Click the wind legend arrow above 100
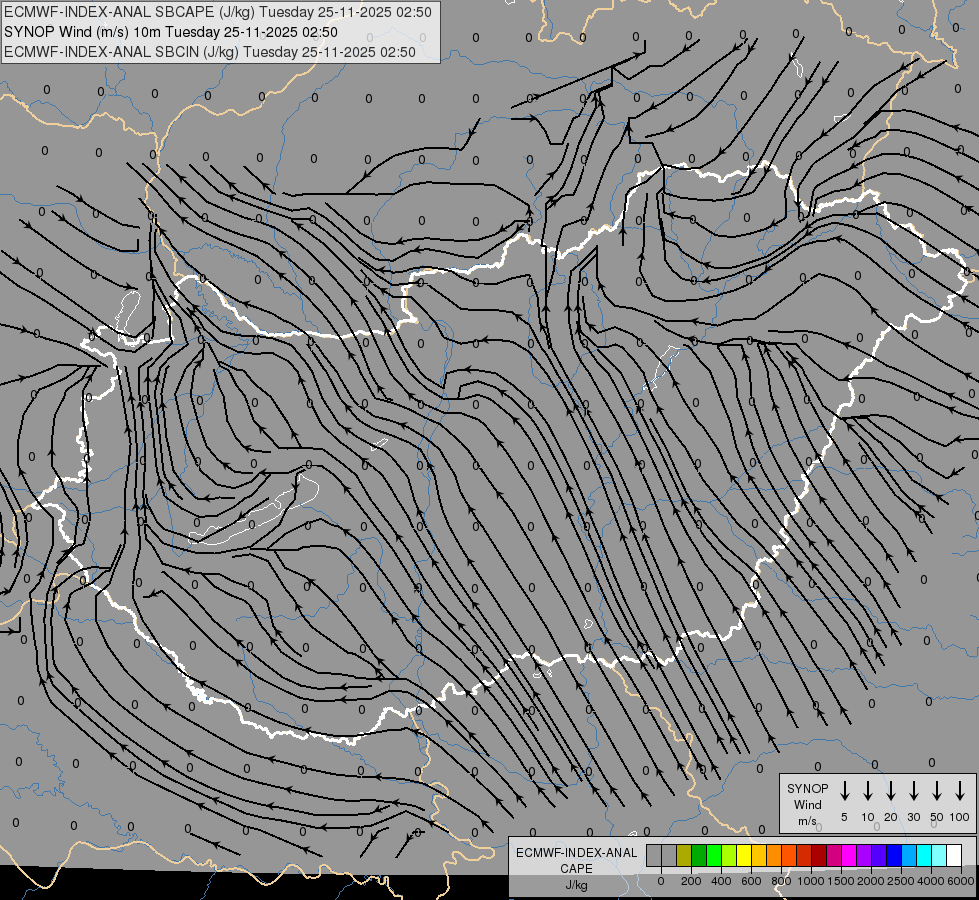Viewport: 979px width, 900px height. point(960,791)
